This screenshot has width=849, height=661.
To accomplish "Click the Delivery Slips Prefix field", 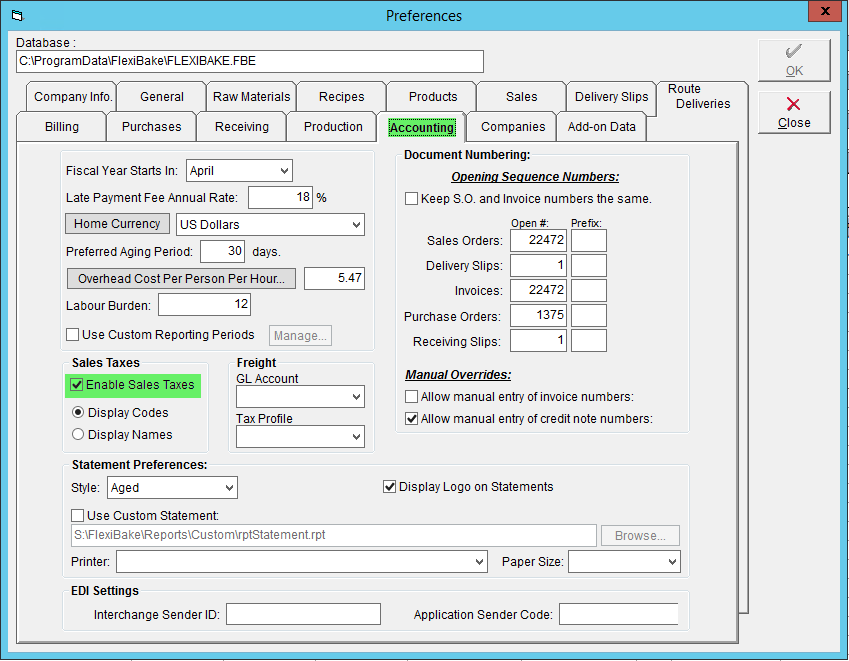I will click(x=589, y=265).
